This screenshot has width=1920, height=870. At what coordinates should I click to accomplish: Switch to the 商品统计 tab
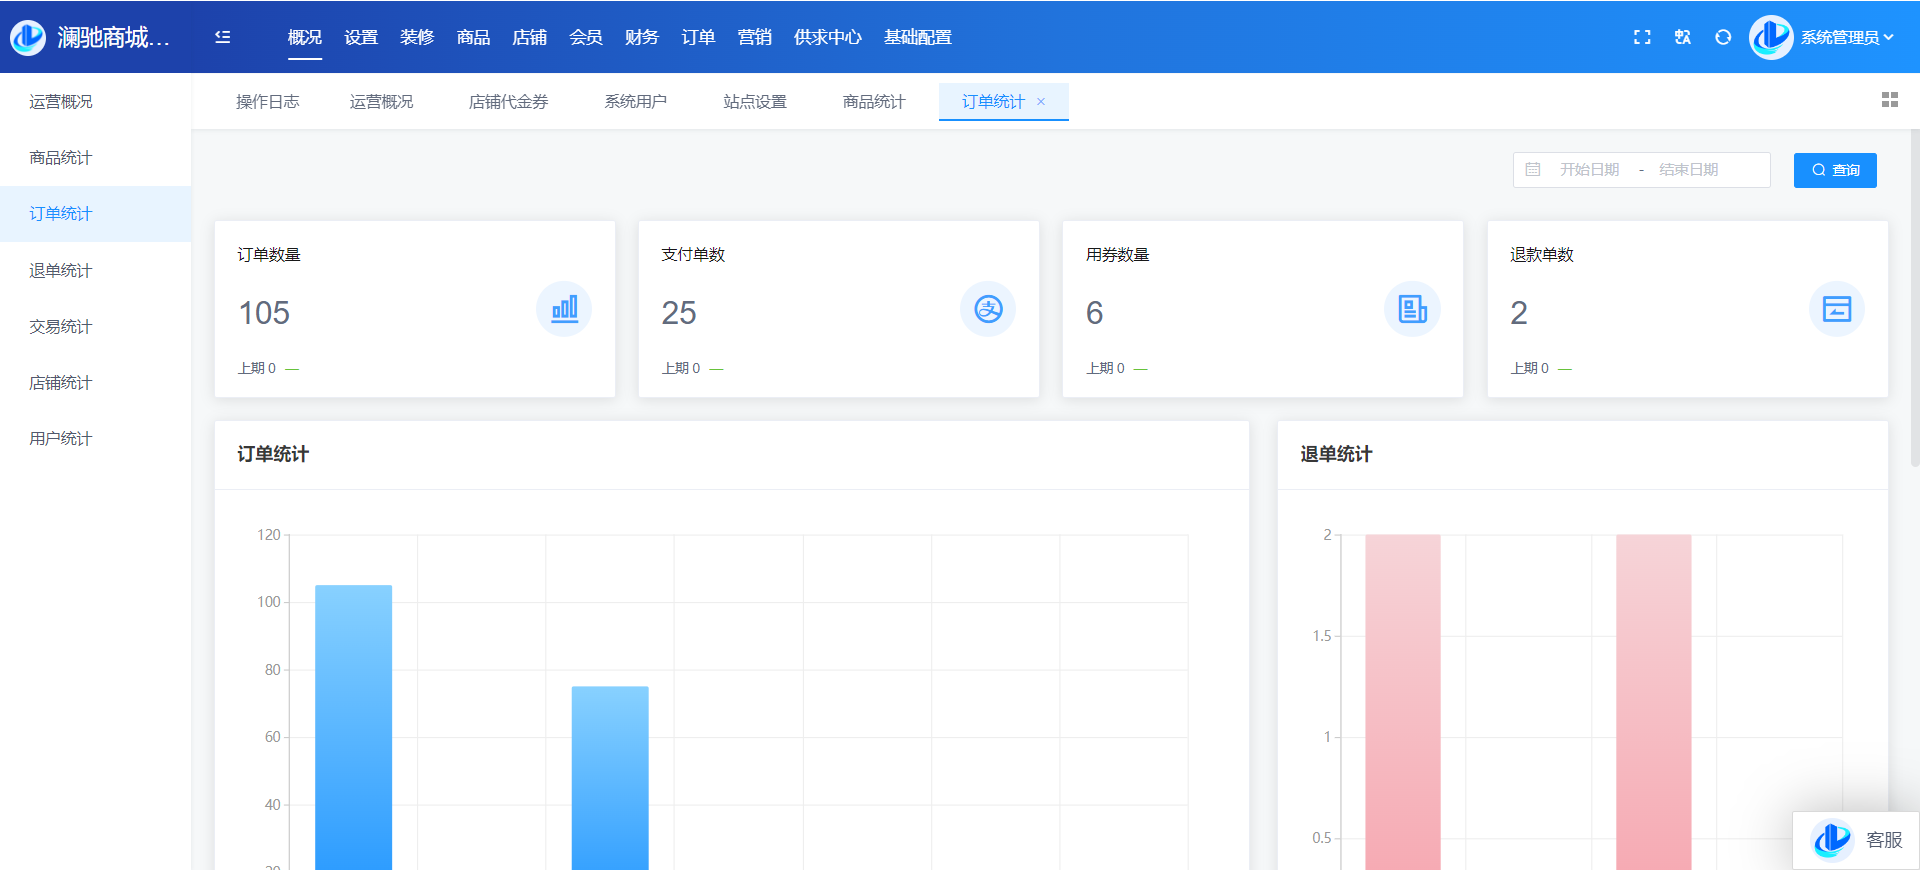coord(873,102)
